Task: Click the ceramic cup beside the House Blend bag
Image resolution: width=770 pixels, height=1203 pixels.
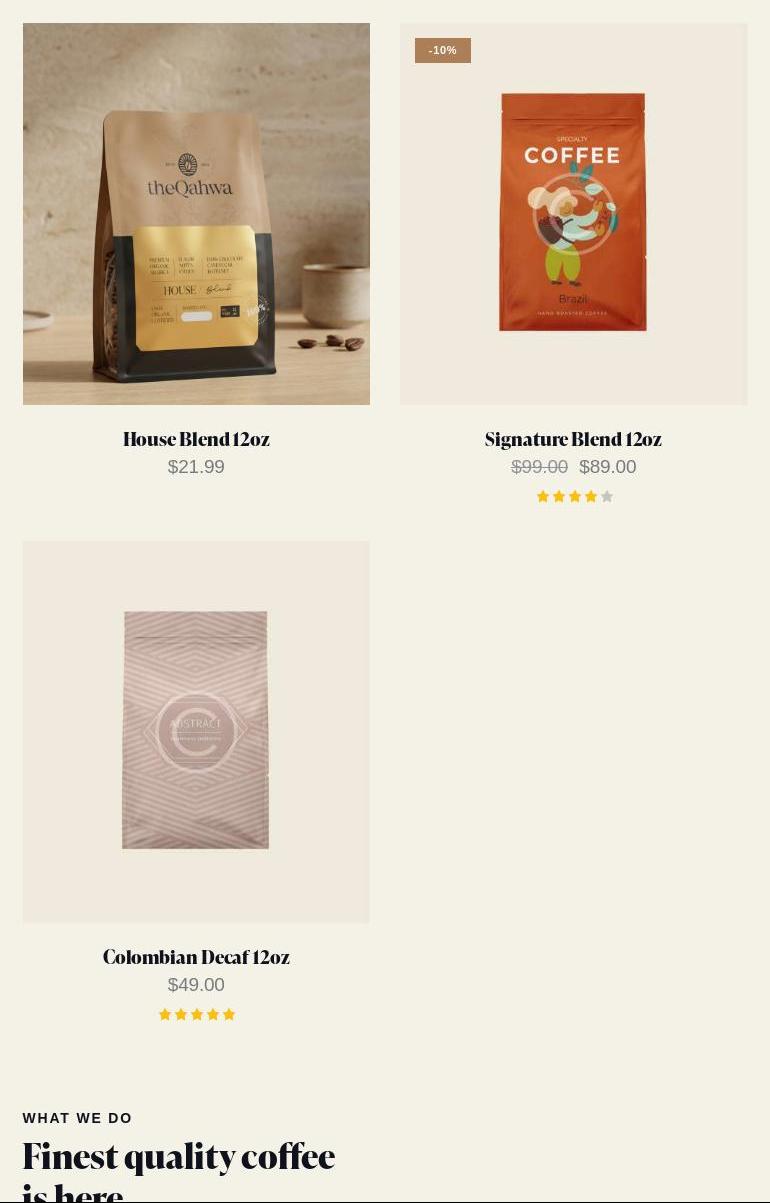Action: (335, 295)
